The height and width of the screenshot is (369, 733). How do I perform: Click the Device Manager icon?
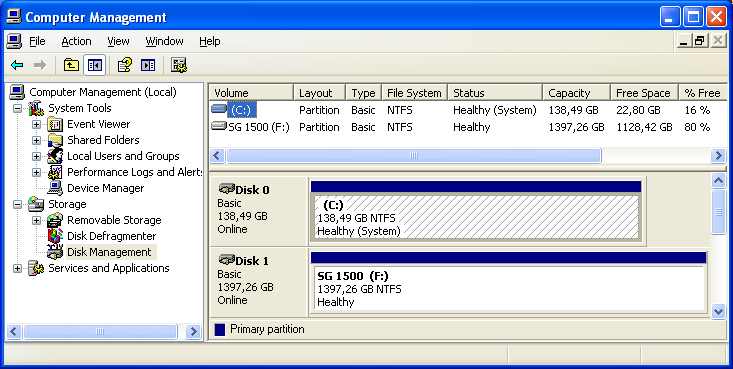[55, 188]
